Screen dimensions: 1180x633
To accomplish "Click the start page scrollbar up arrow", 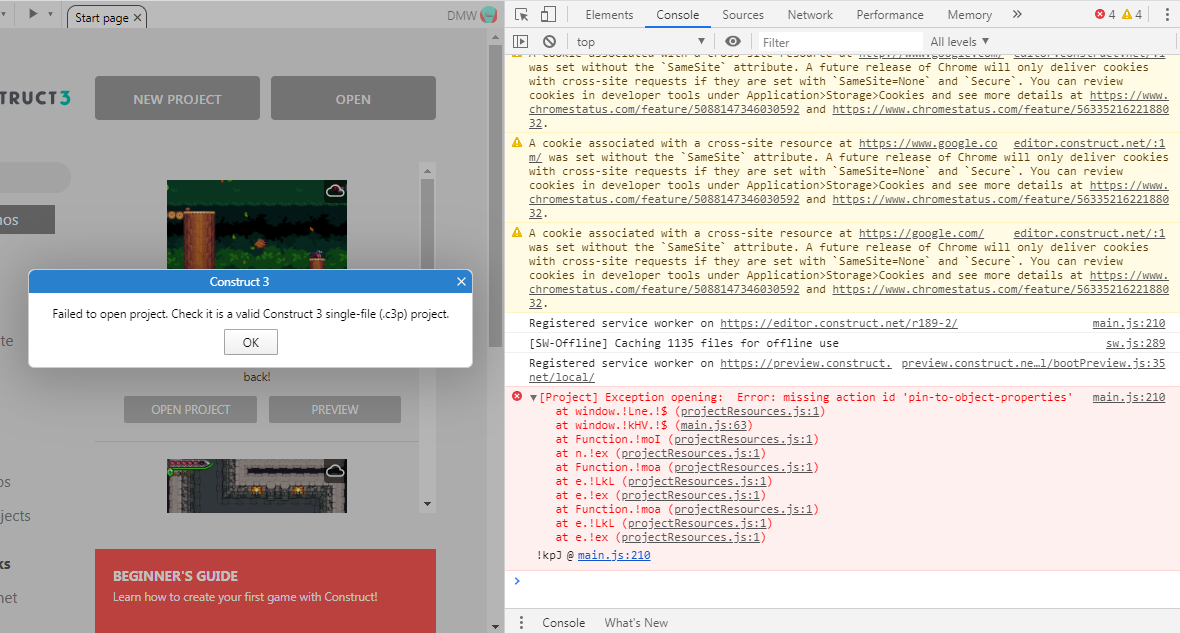I will point(495,36).
